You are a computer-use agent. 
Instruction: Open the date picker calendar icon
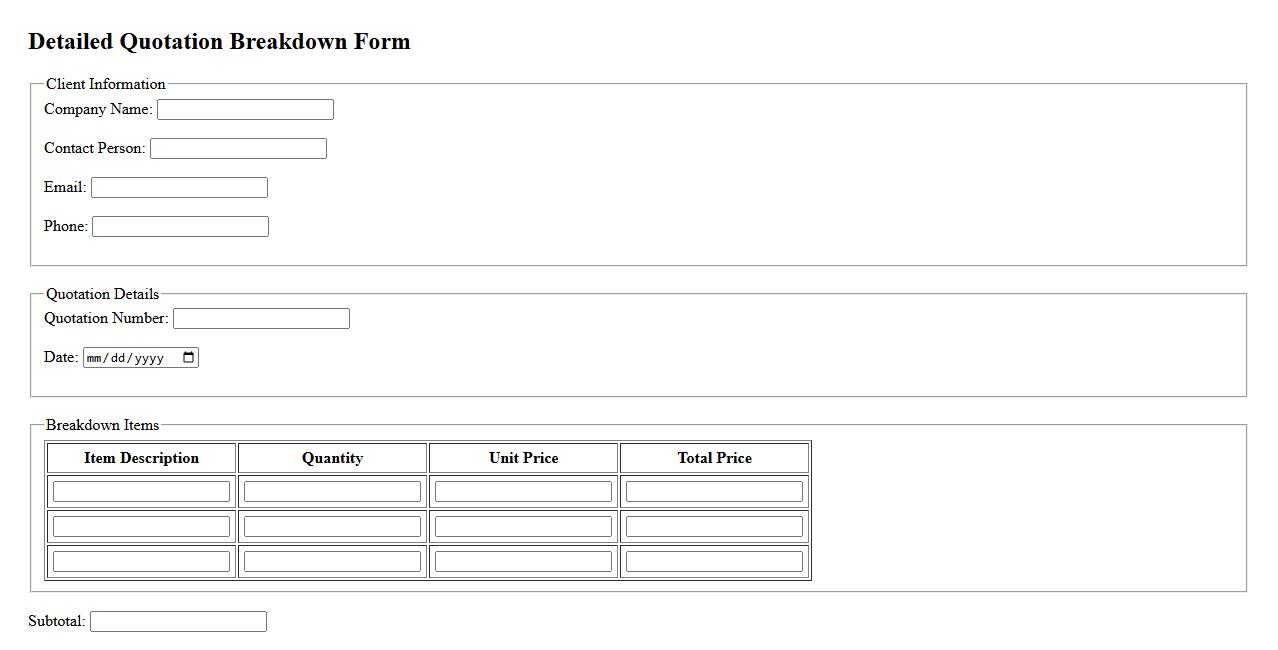pyautogui.click(x=189, y=358)
